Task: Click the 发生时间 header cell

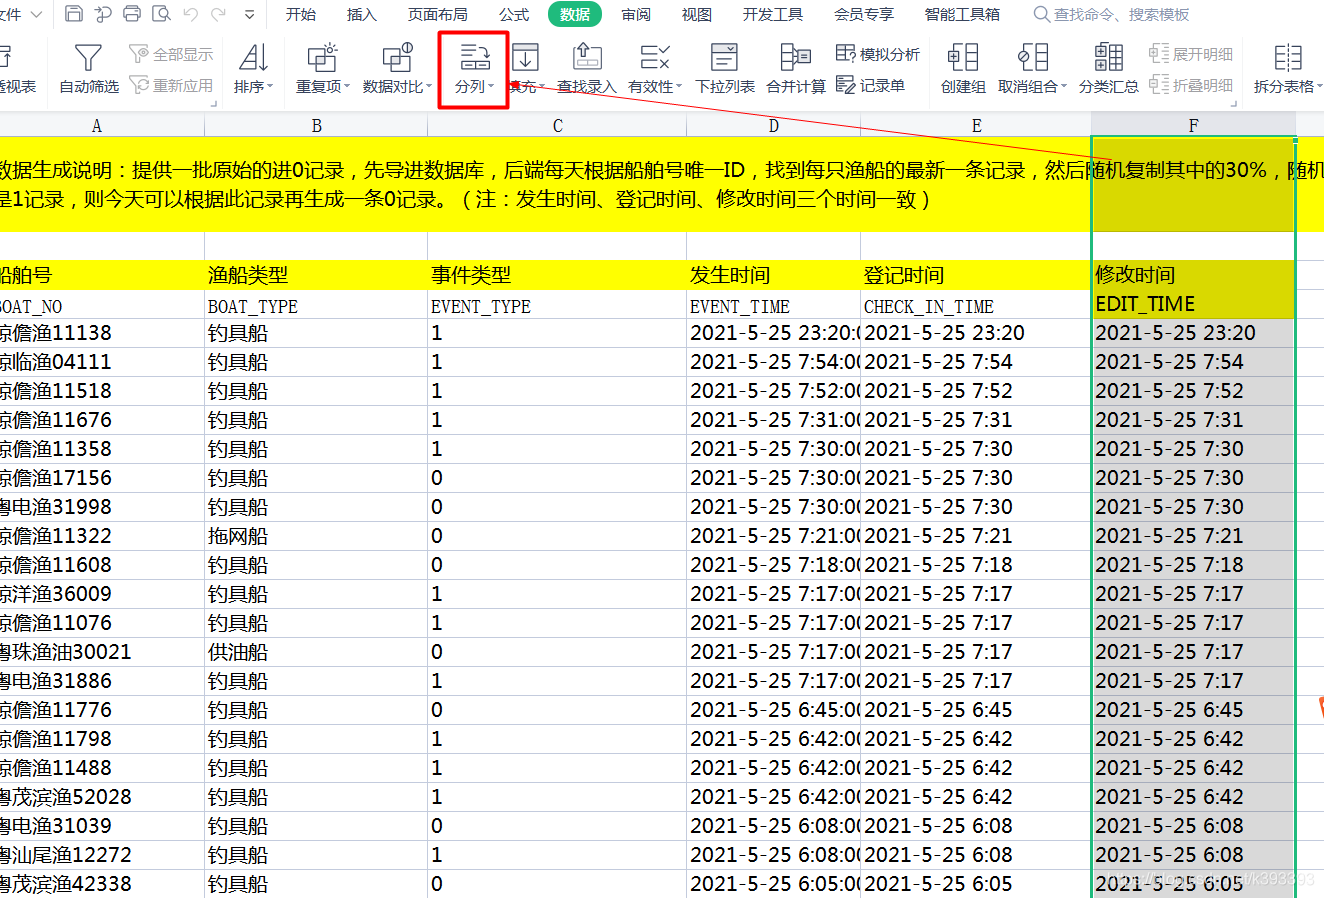Action: coord(773,275)
